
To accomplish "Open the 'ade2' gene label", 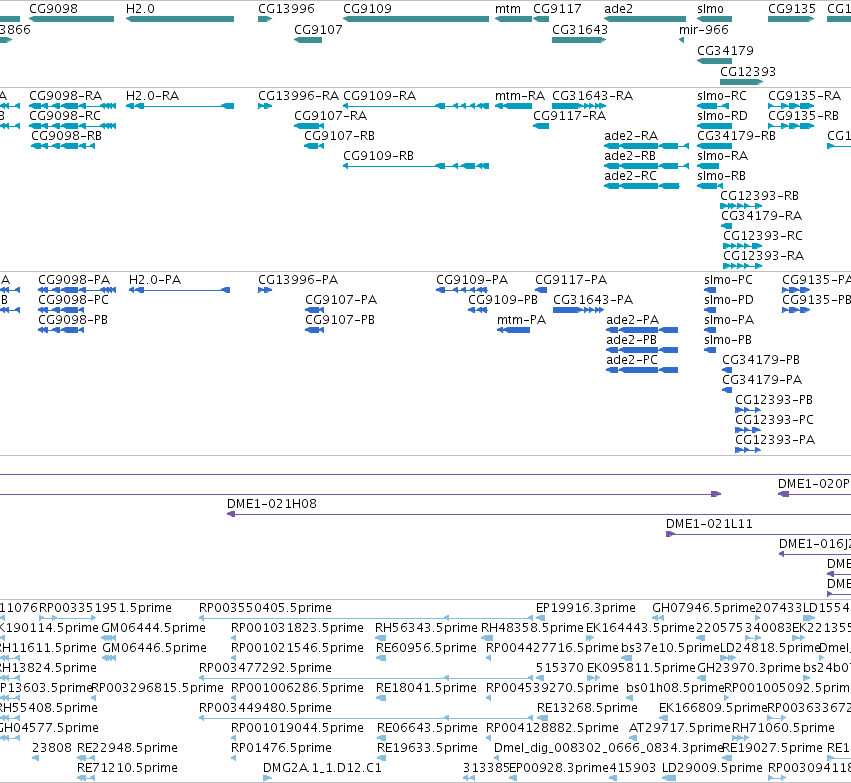I will click(x=618, y=9).
